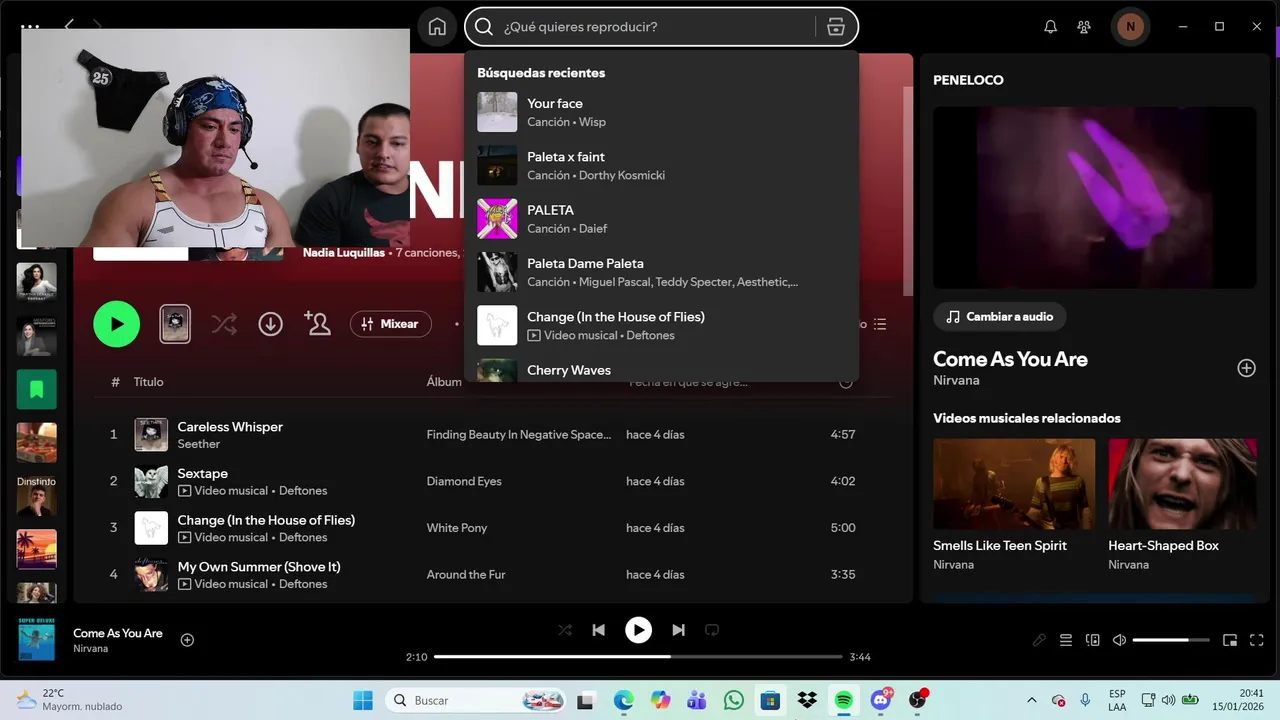Screen dimensions: 1280x720
Task: Click the playlist cover preview thumbnail
Action: pyautogui.click(x=175, y=324)
